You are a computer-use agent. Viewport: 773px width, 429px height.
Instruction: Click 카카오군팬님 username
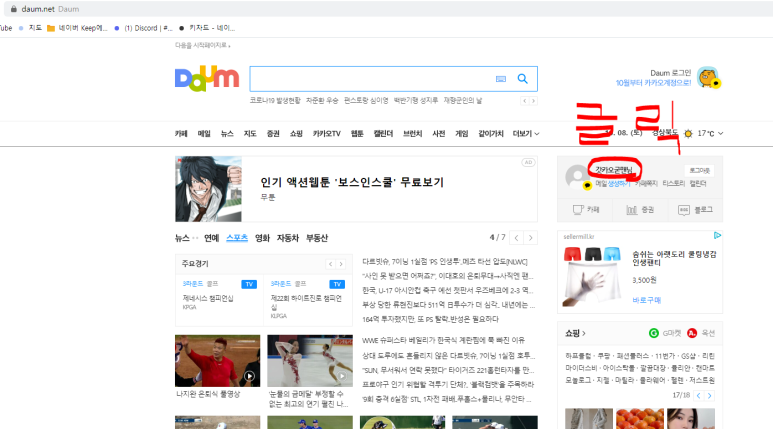[614, 170]
